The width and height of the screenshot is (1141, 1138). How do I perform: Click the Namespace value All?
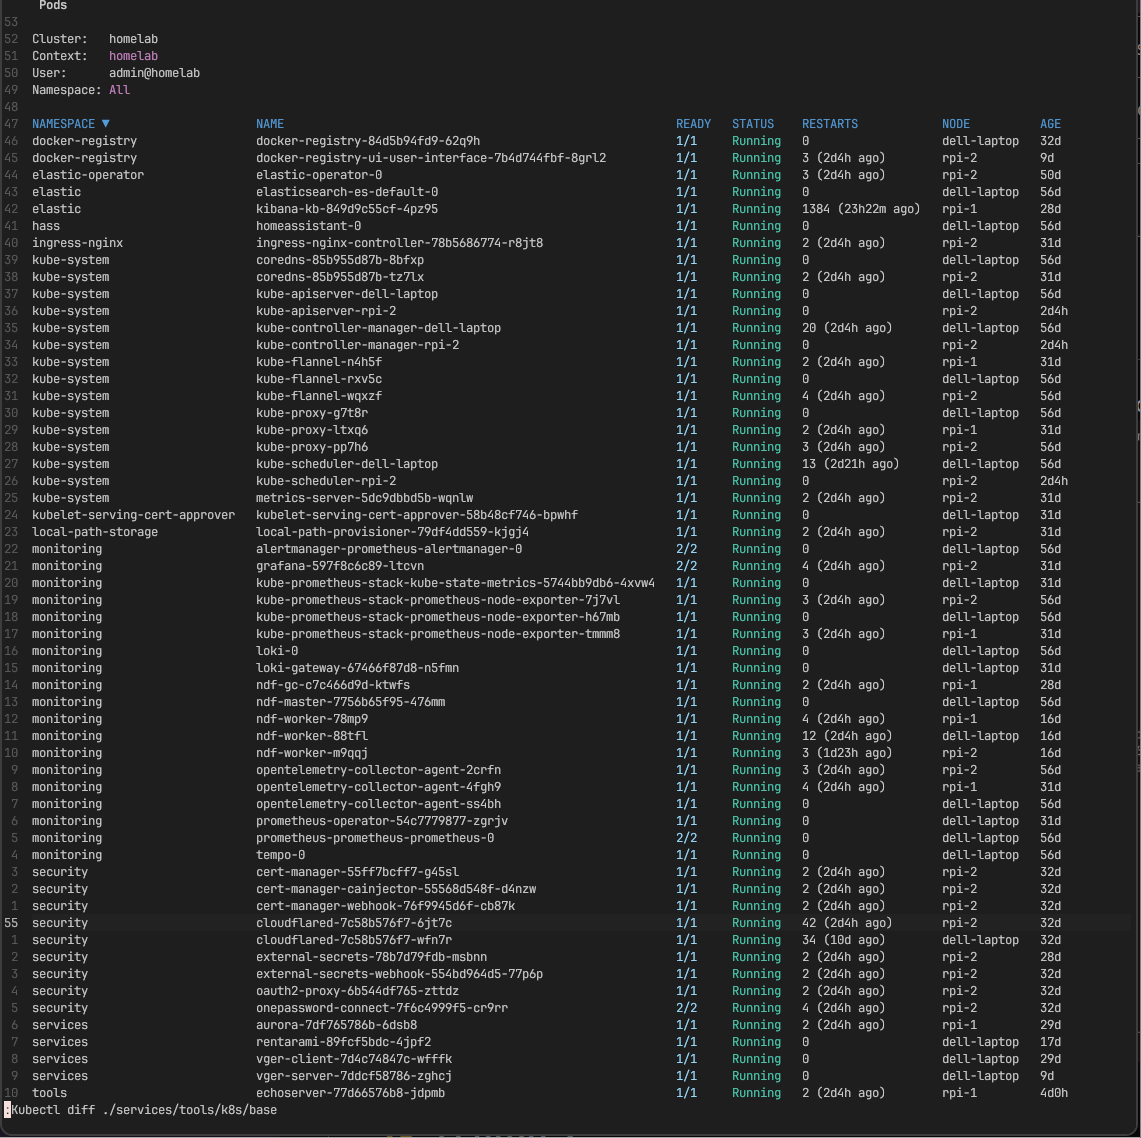[119, 90]
